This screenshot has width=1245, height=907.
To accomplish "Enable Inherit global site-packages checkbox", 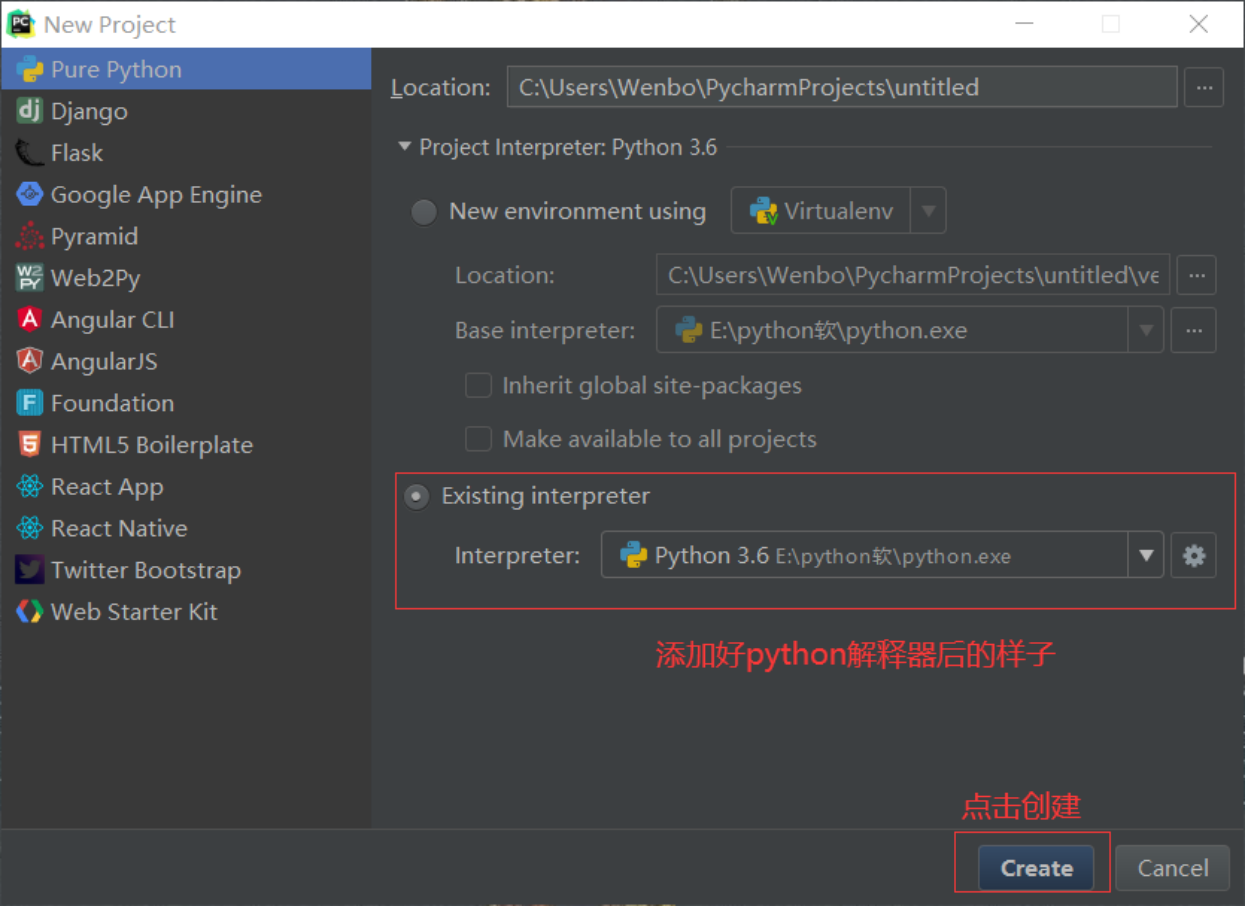I will point(479,385).
